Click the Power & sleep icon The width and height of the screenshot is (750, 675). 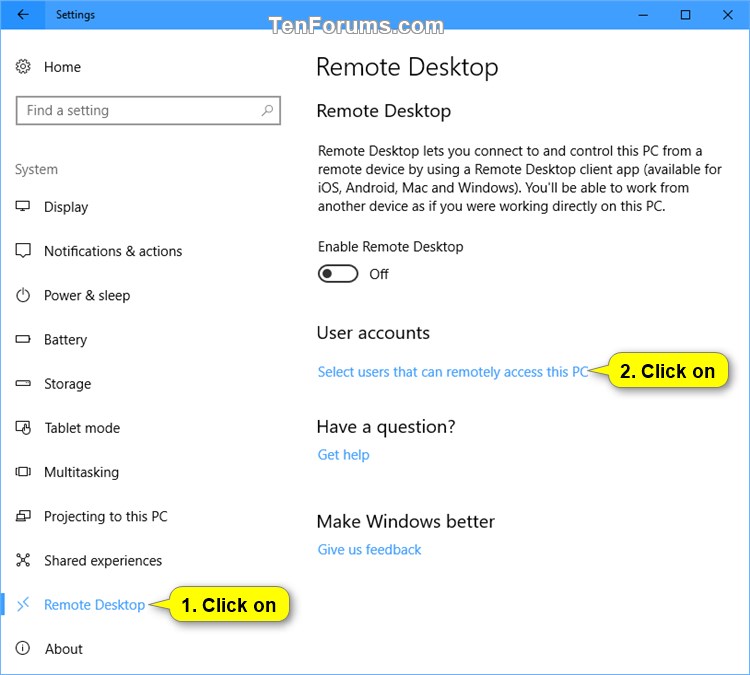tap(23, 295)
